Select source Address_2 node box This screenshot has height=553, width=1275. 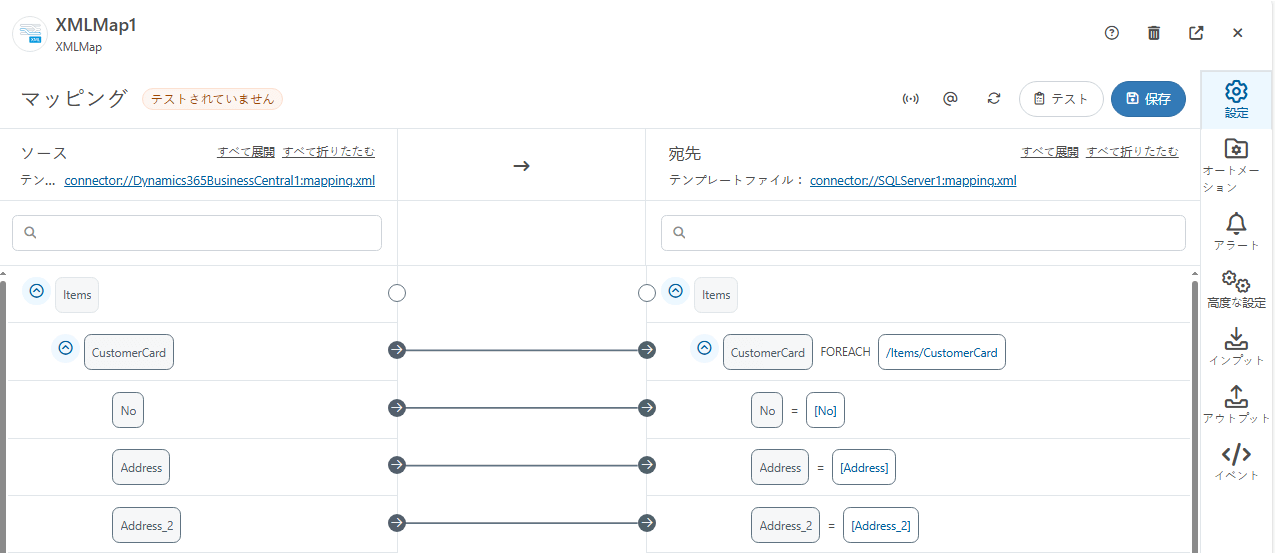pos(147,525)
